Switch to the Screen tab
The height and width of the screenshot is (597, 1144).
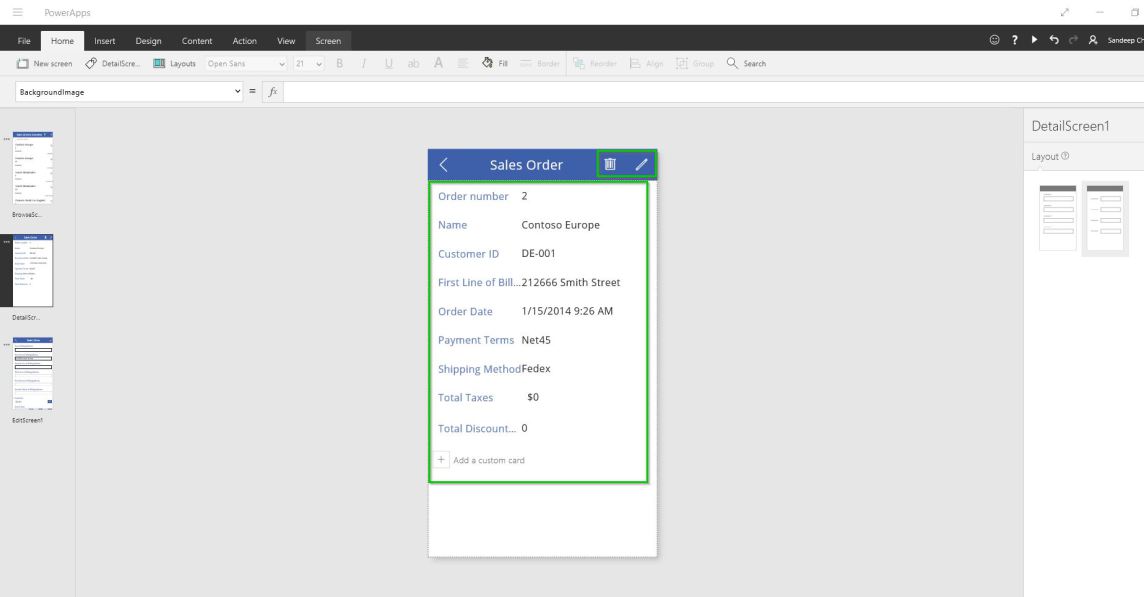click(x=328, y=41)
